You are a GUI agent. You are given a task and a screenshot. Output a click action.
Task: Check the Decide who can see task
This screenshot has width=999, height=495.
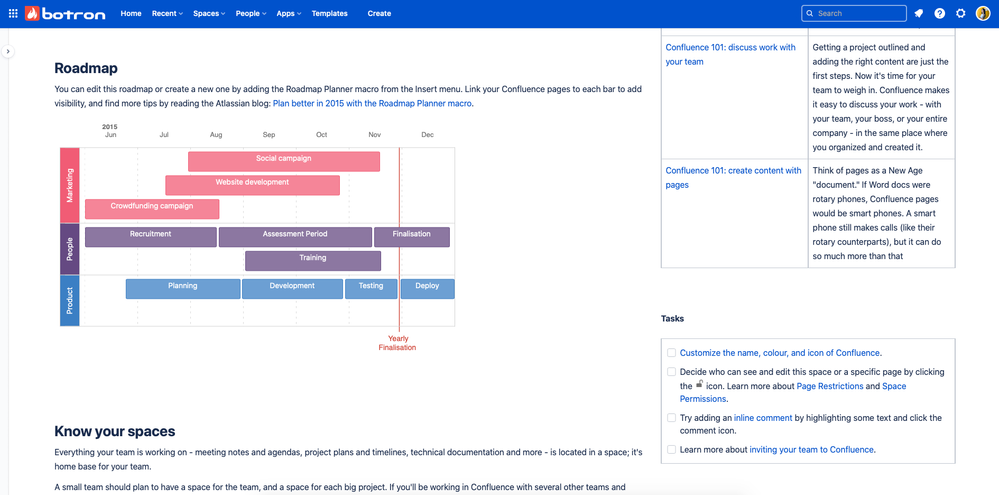click(672, 371)
